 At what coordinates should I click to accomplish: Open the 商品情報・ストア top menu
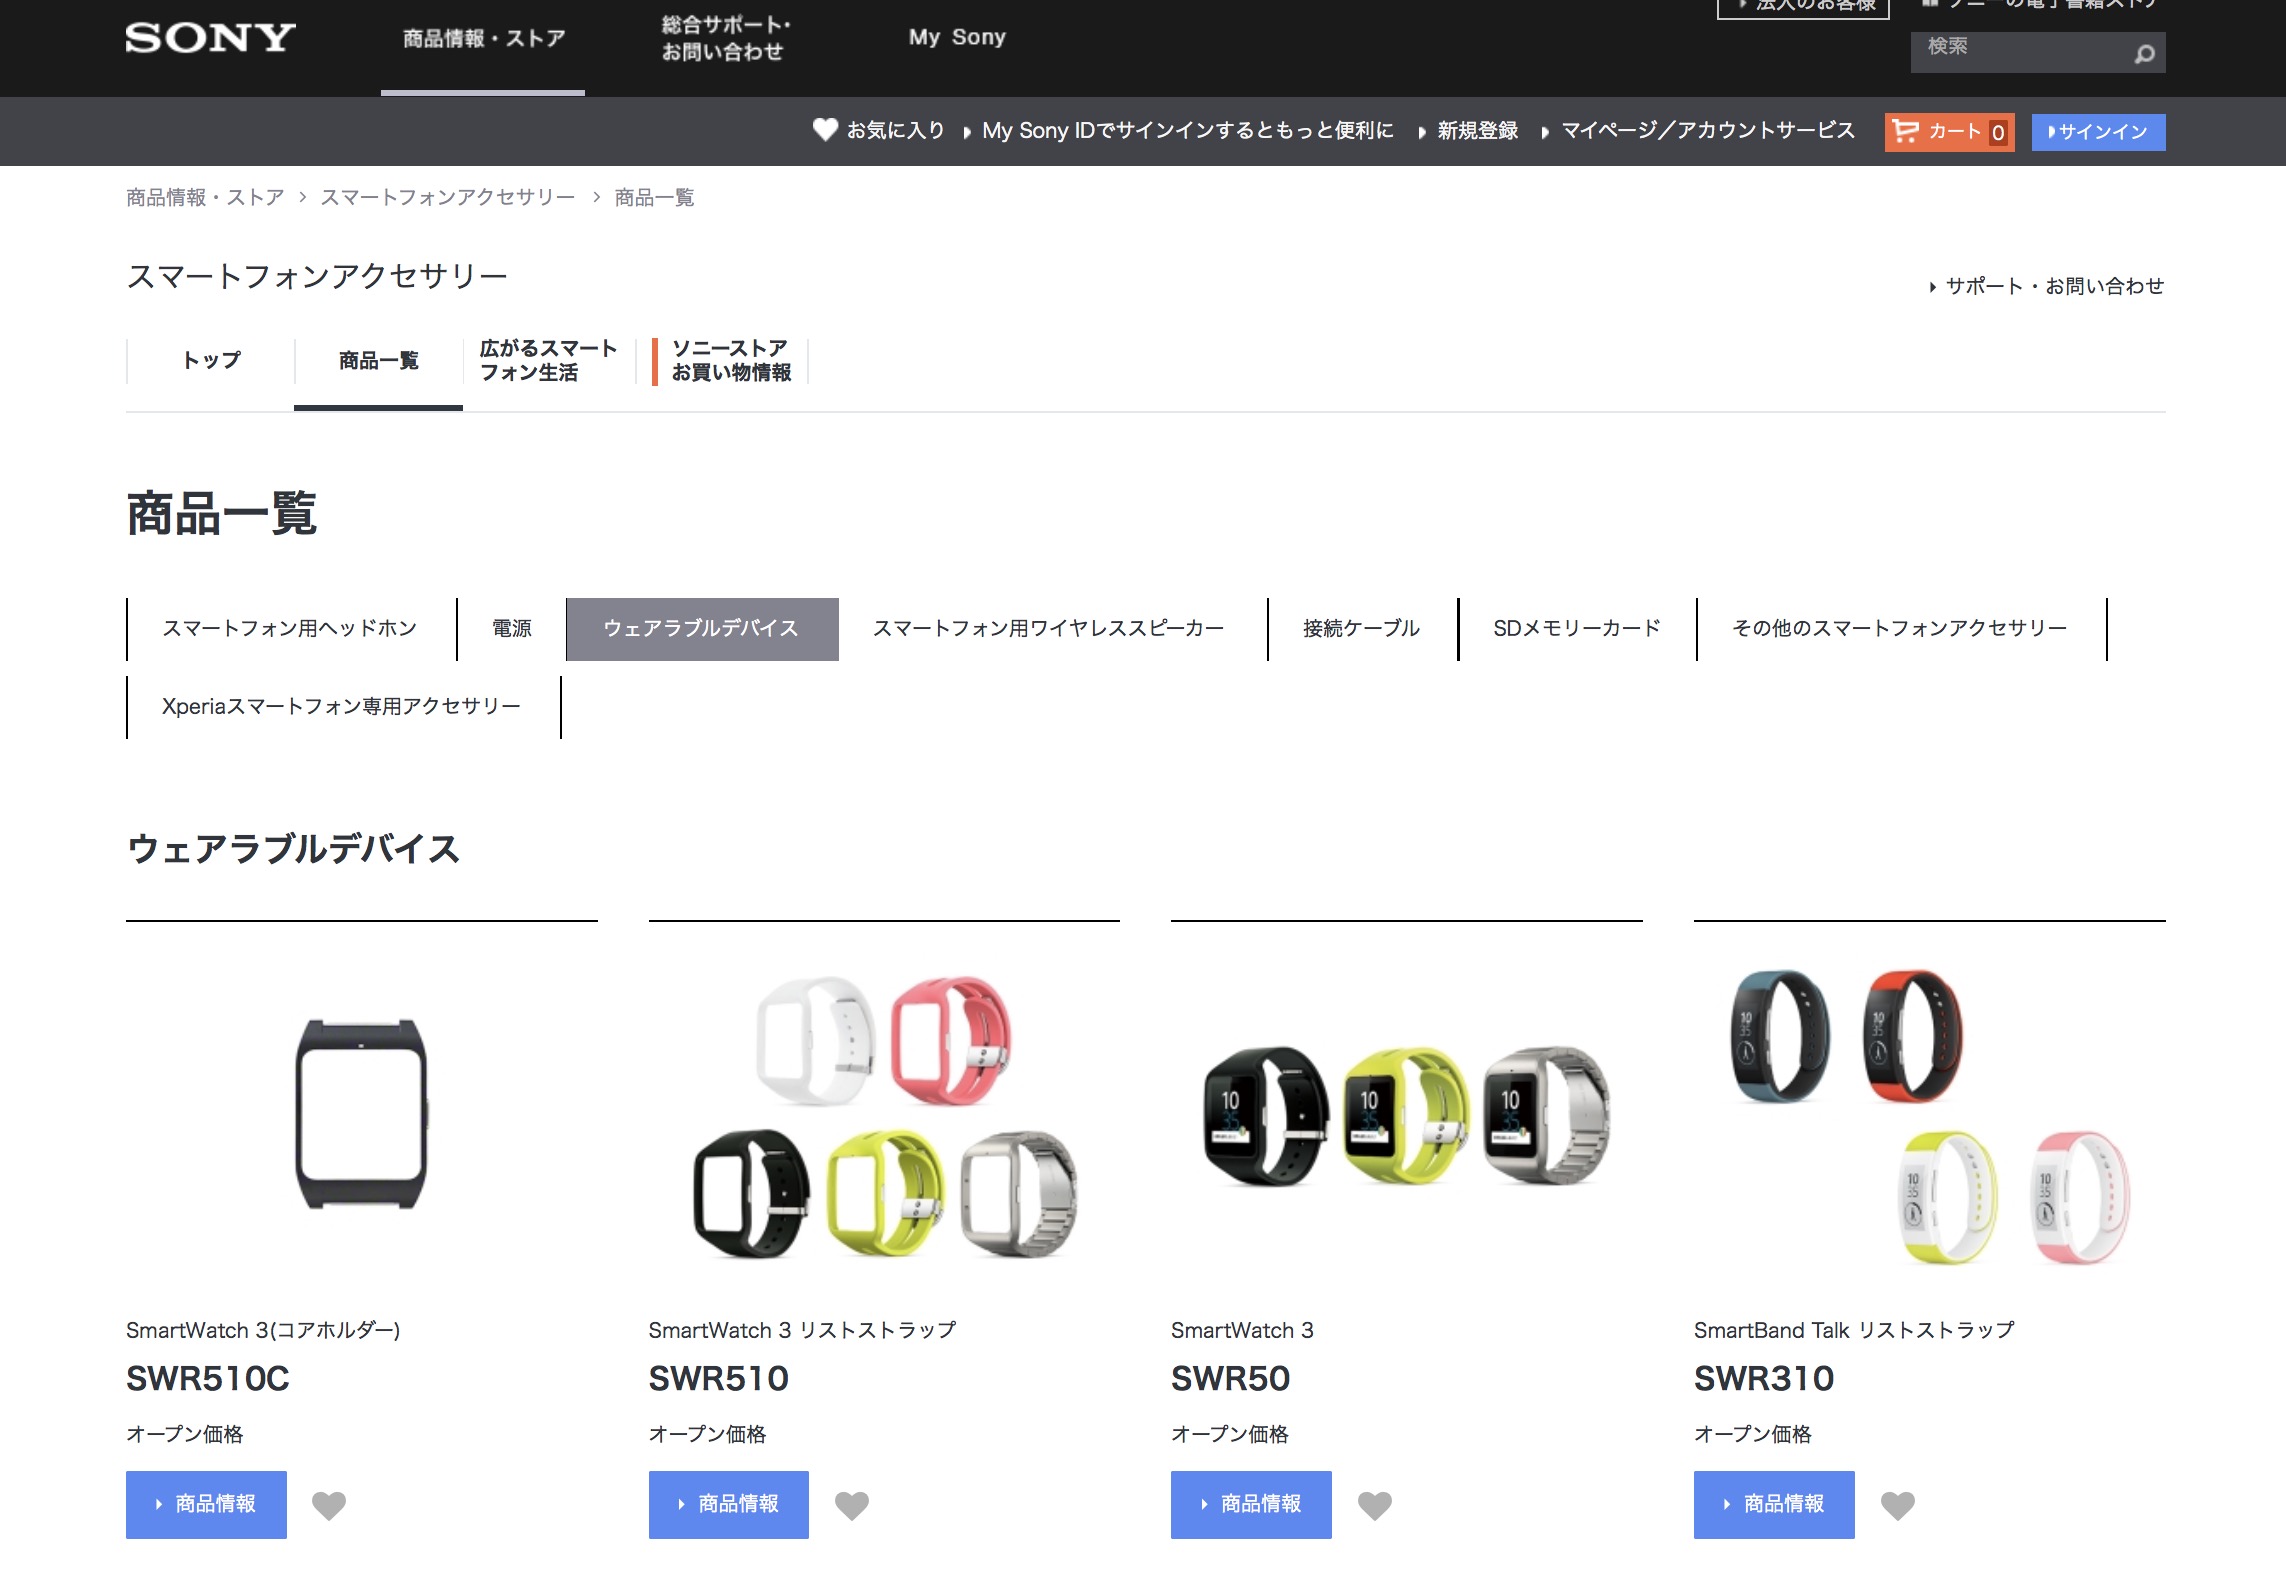[484, 39]
